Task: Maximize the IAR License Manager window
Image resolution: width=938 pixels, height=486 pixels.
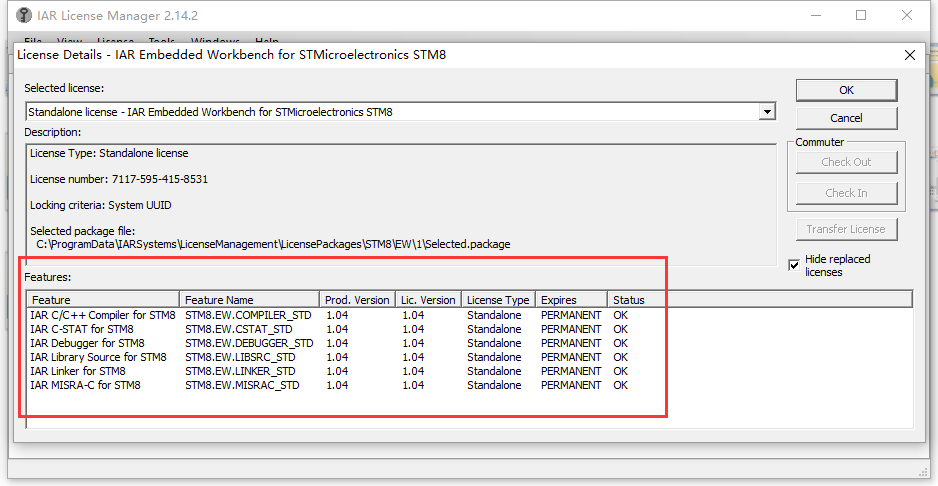Action: pyautogui.click(x=861, y=15)
